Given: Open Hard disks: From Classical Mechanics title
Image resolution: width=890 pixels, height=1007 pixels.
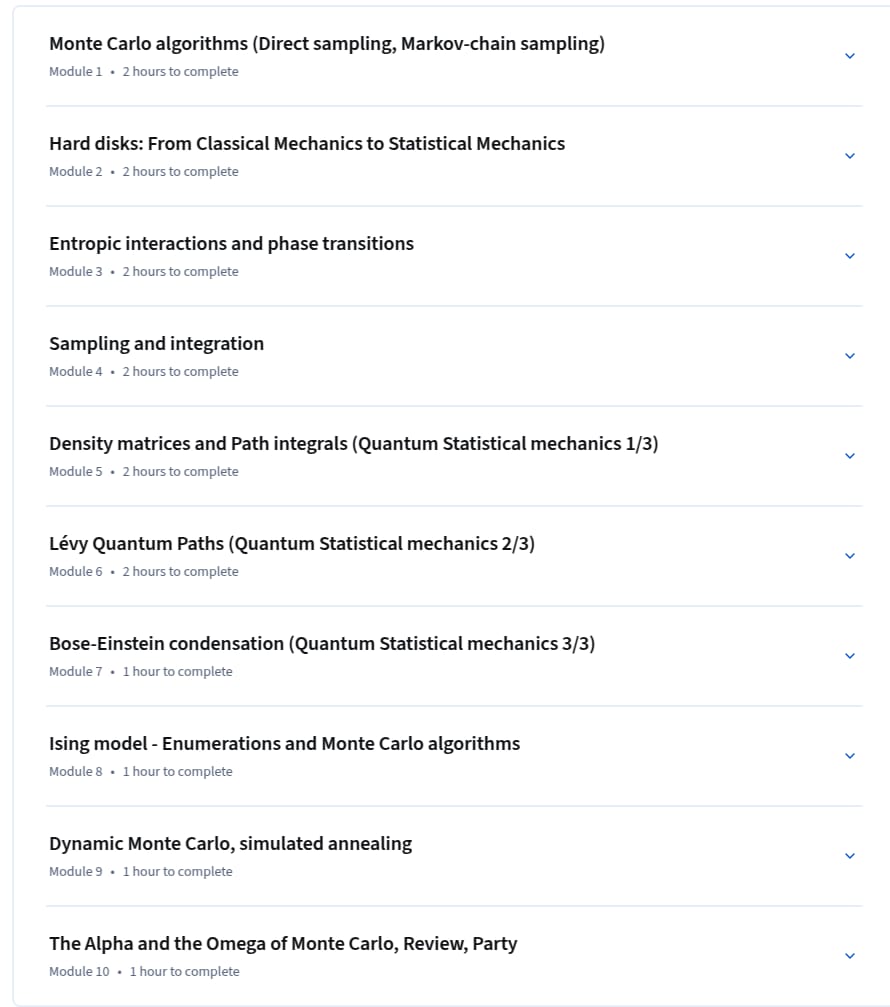Looking at the screenshot, I should (x=307, y=143).
